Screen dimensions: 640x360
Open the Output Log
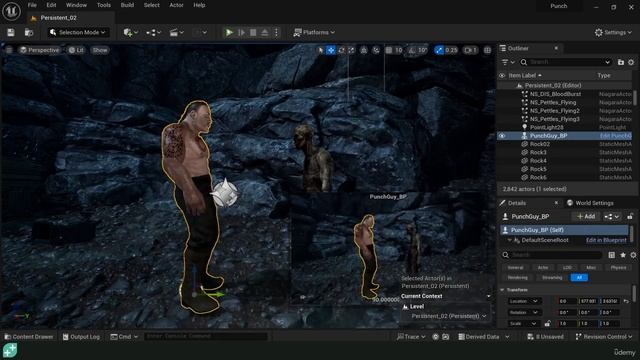pos(81,337)
